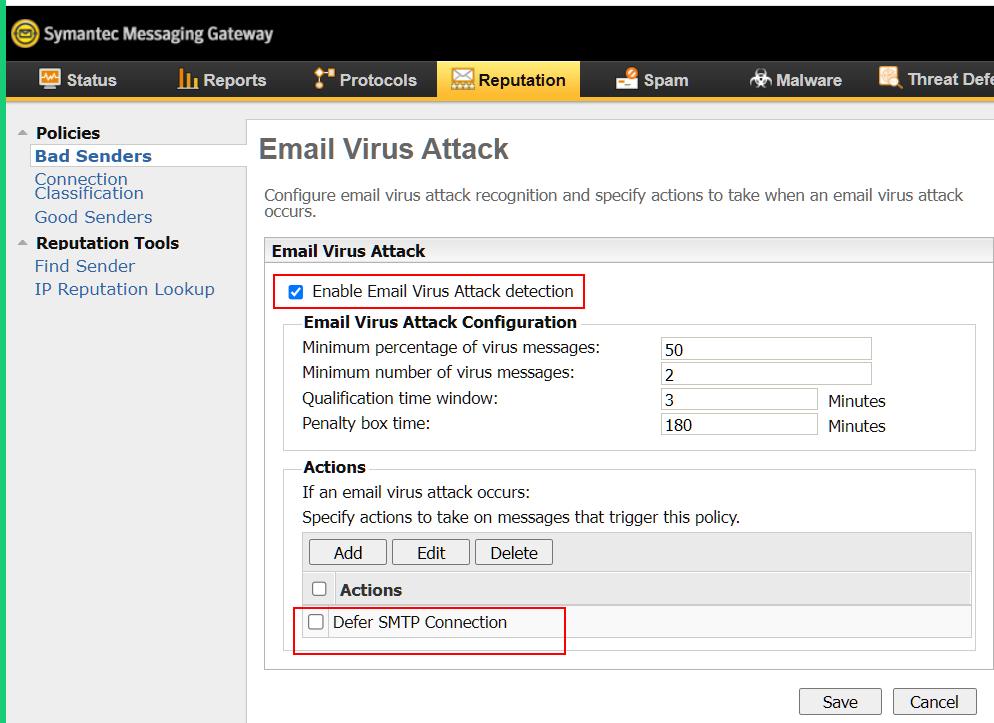The image size is (994, 723).
Task: Click the Protocols icon in navigation bar
Action: click(324, 79)
